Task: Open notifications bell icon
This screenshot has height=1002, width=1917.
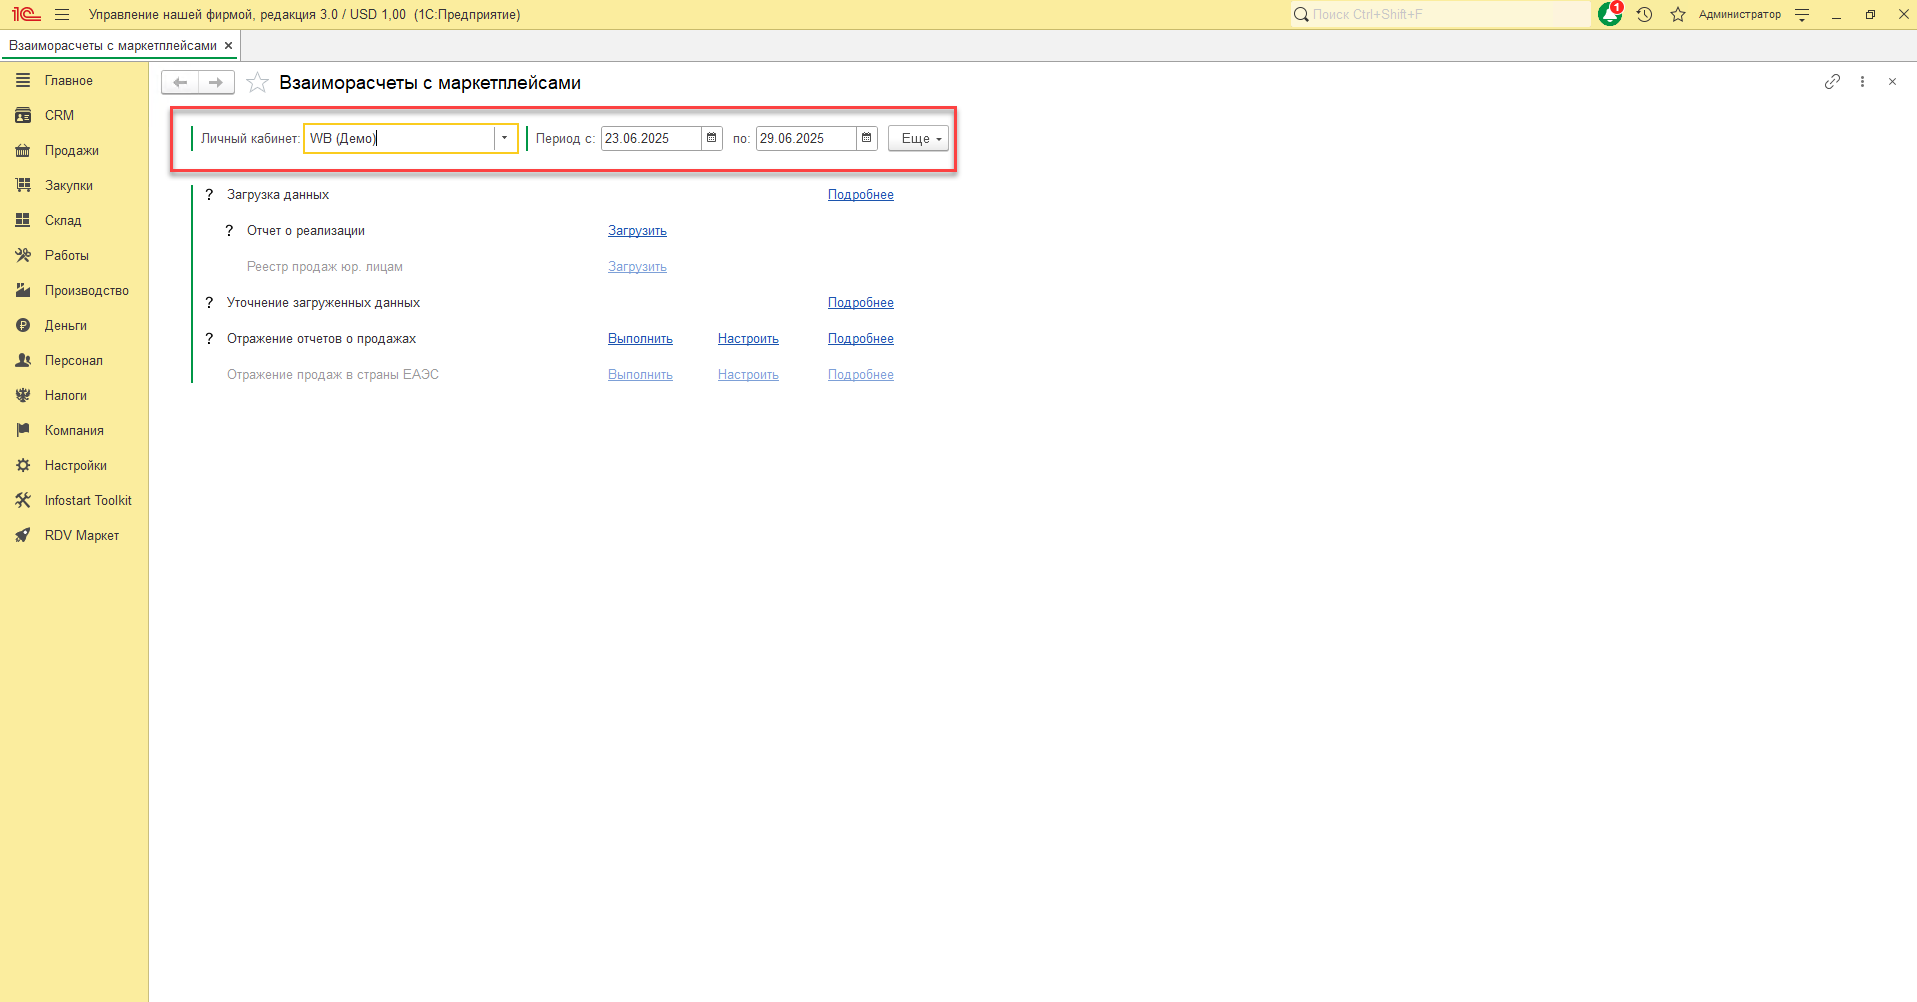Action: [x=1610, y=14]
